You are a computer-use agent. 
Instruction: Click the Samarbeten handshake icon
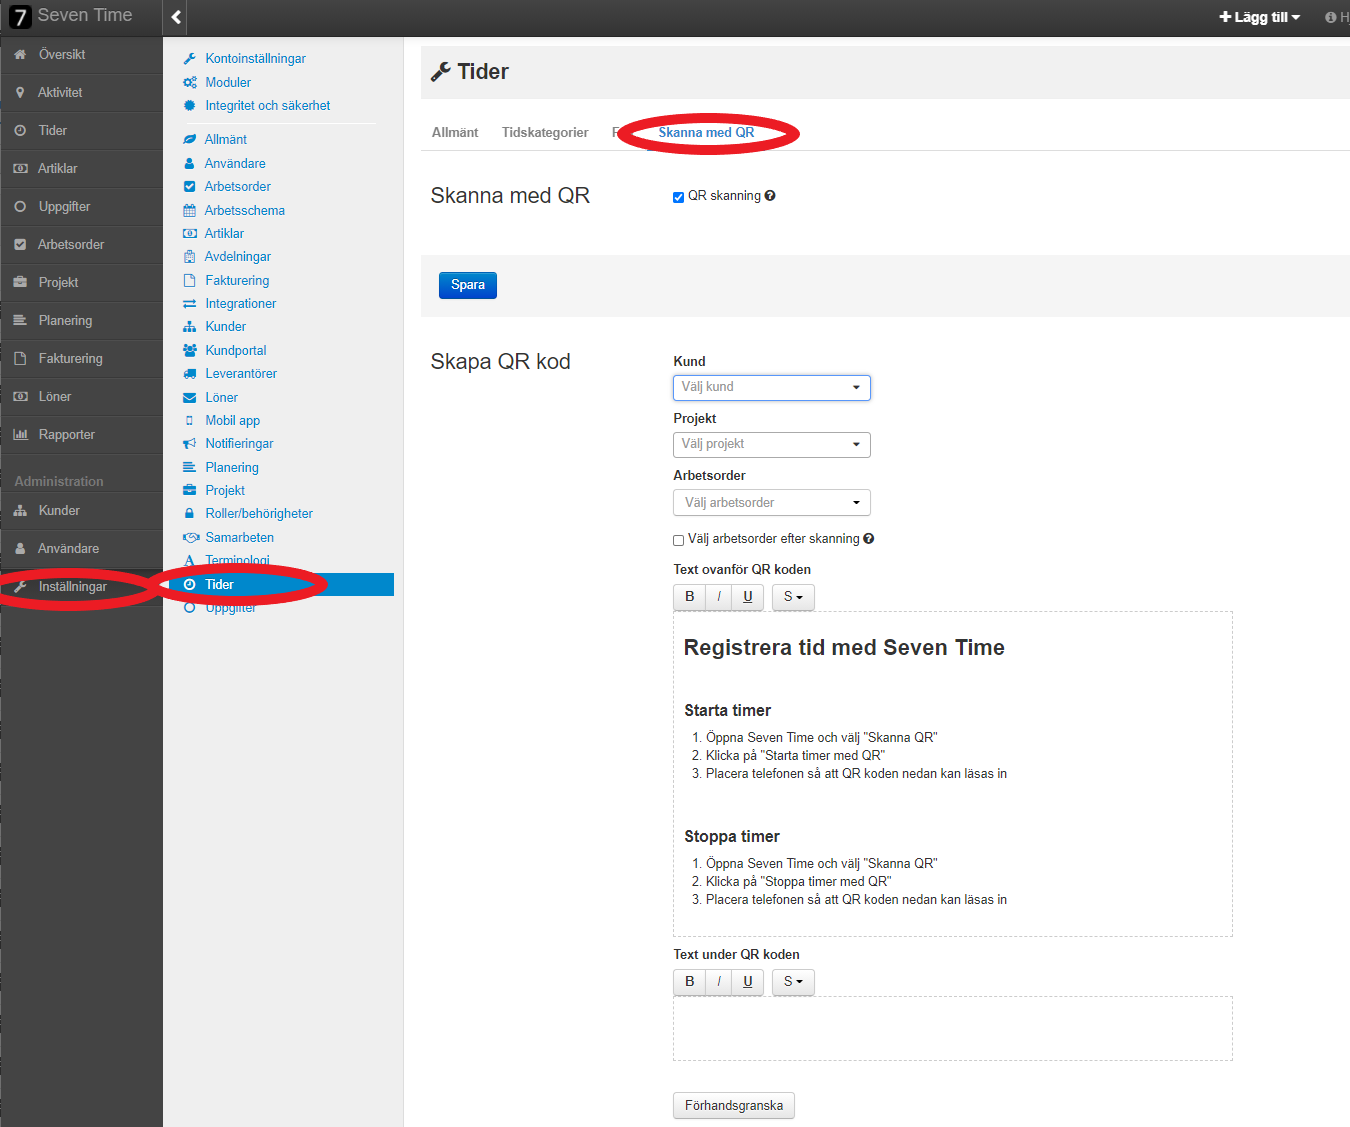[191, 538]
